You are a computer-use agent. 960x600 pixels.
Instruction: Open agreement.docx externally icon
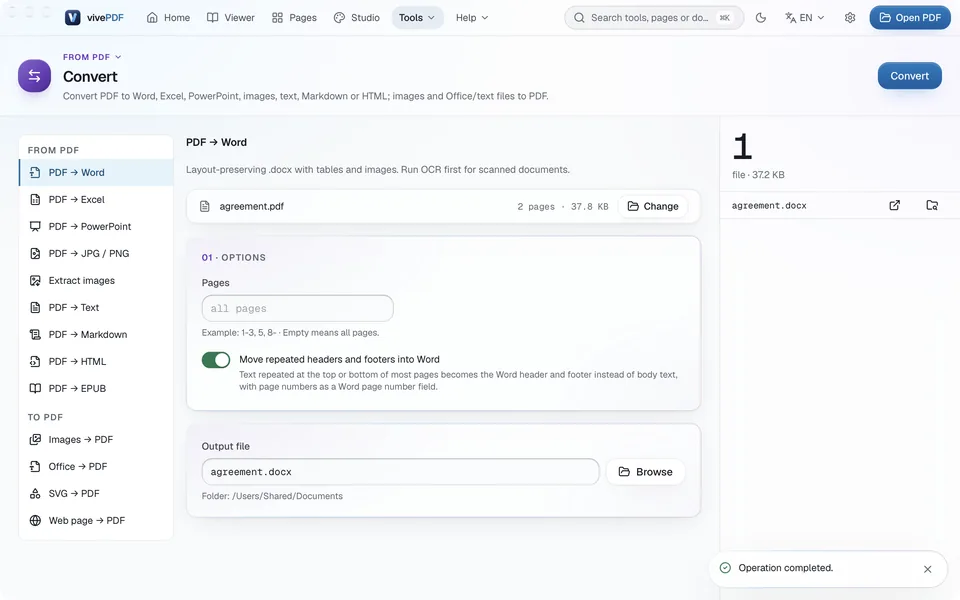coord(894,206)
